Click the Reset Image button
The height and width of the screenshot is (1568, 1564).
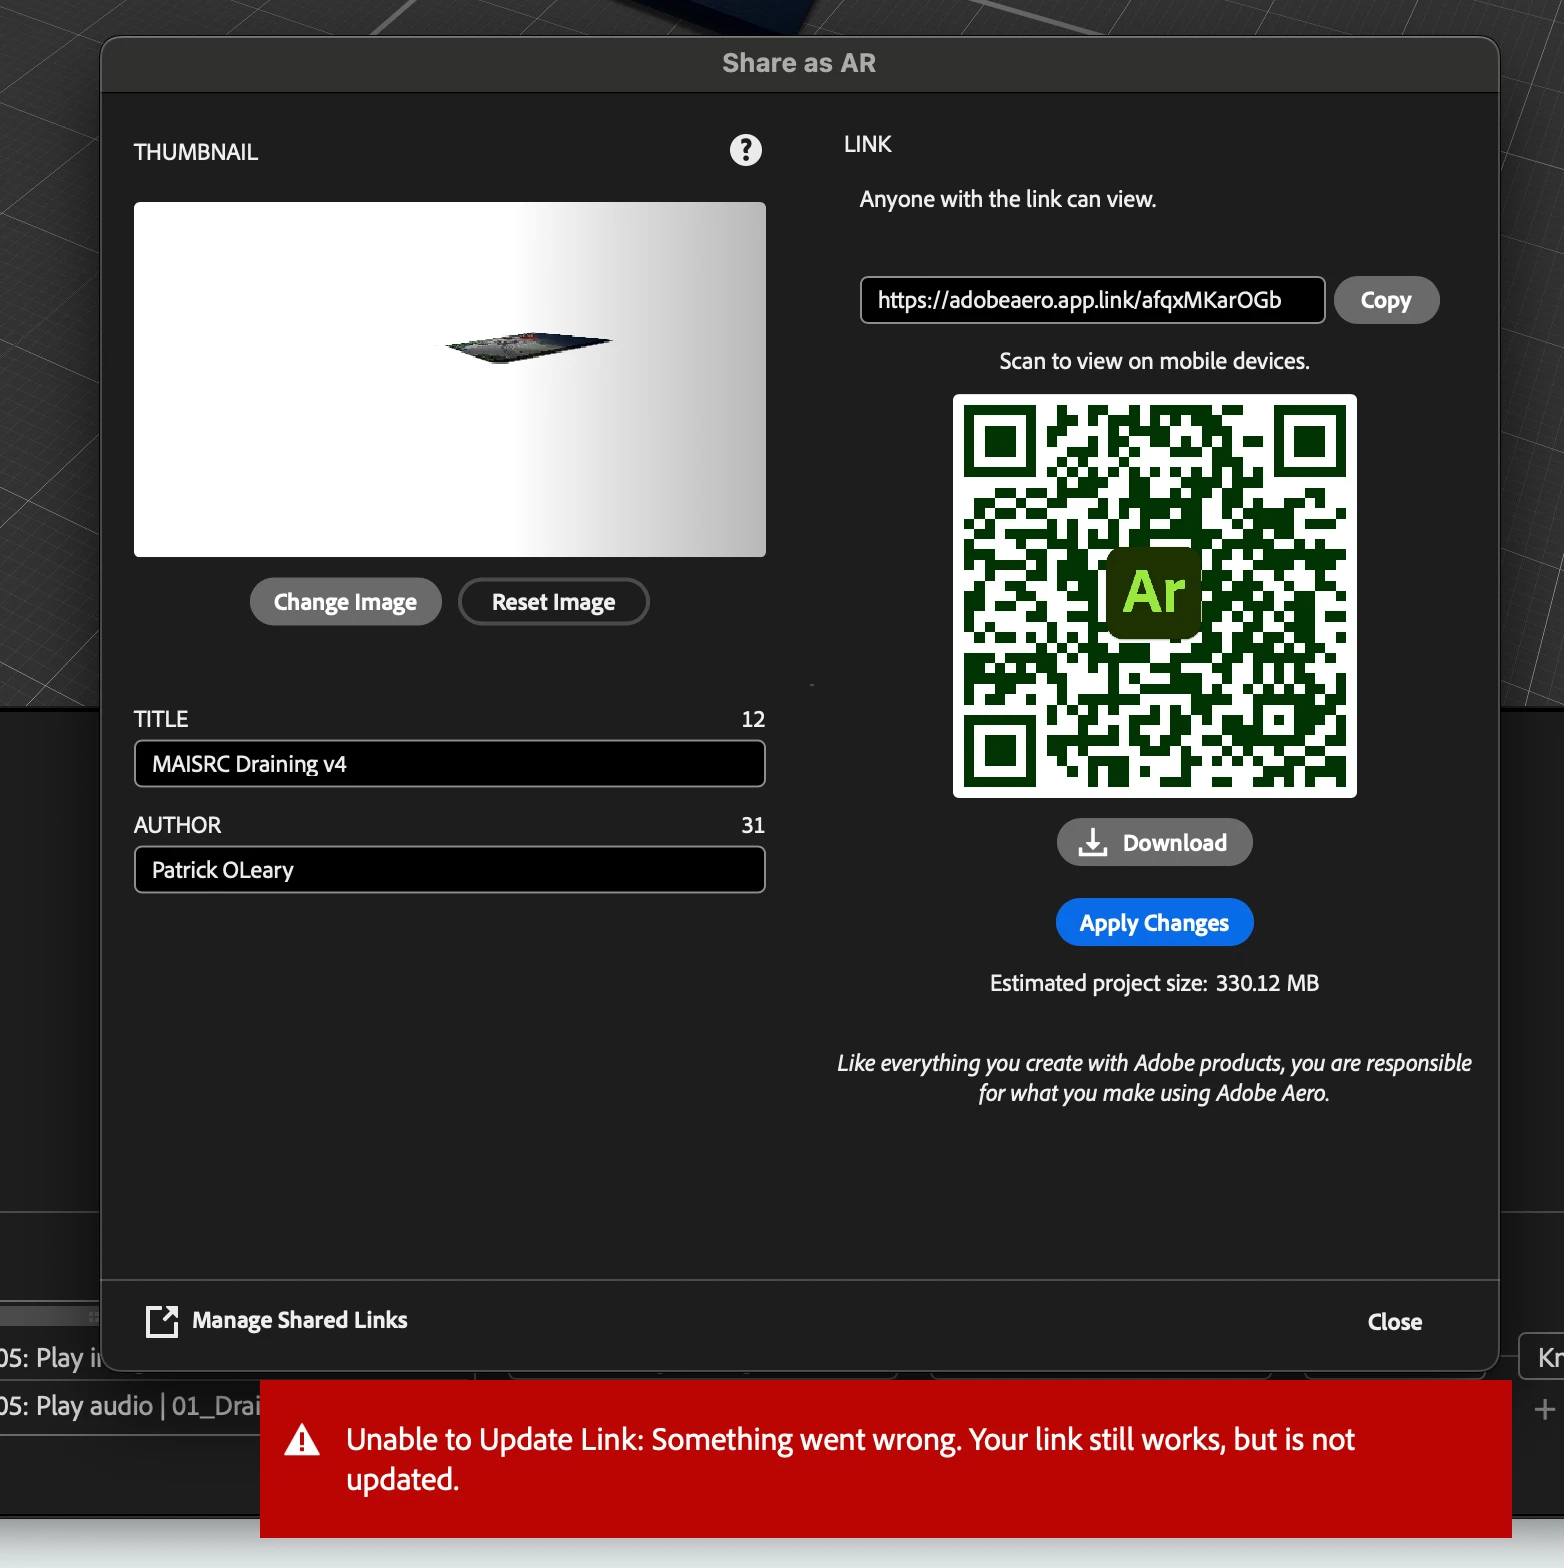tap(554, 602)
